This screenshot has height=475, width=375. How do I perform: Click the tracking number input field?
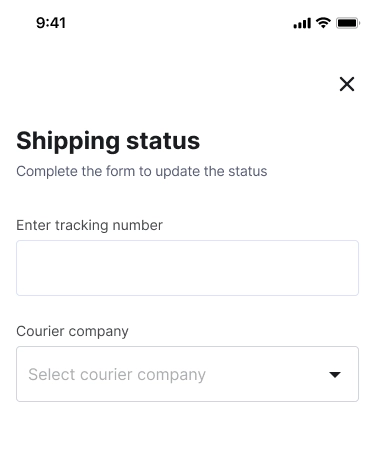(187, 268)
